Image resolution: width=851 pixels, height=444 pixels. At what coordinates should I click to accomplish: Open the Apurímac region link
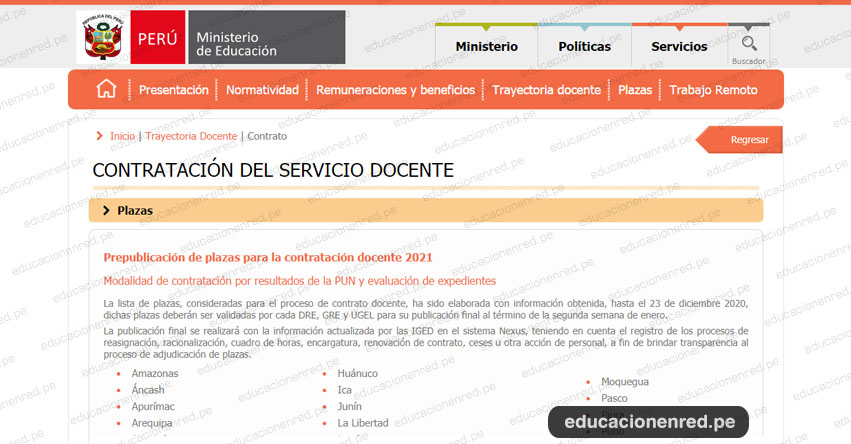click(x=153, y=407)
